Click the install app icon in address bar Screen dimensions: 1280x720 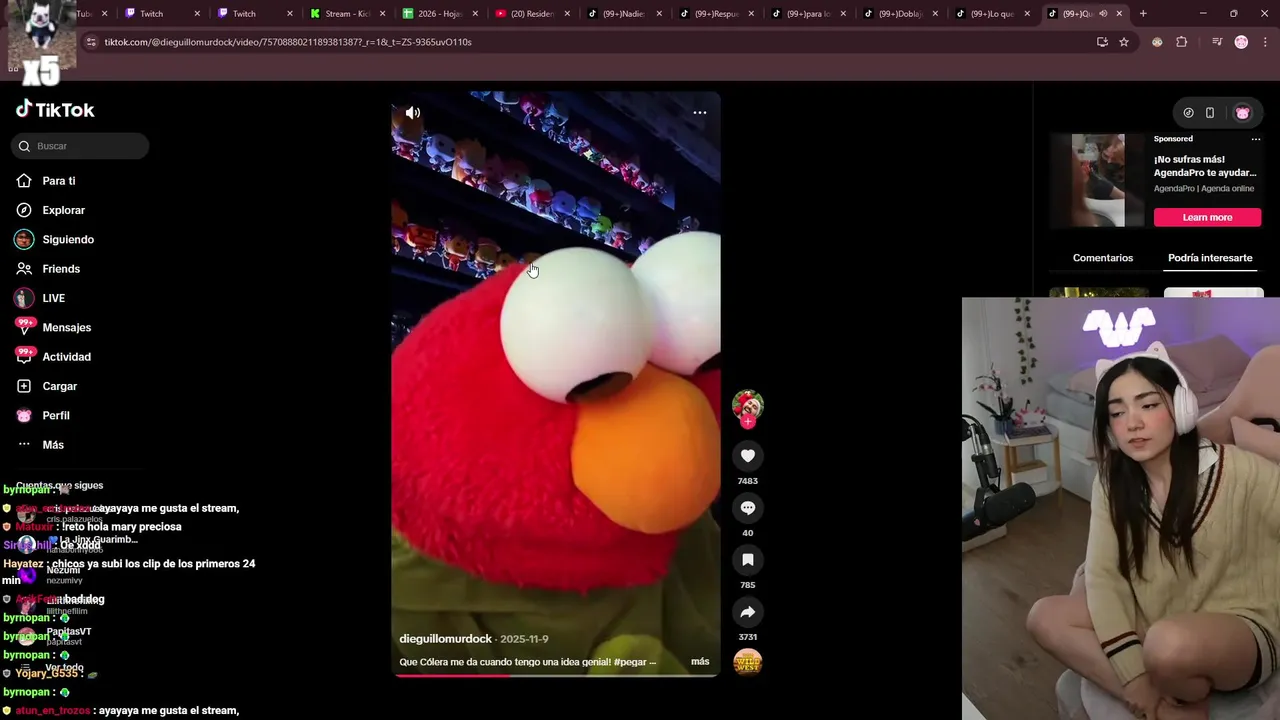tap(1102, 42)
